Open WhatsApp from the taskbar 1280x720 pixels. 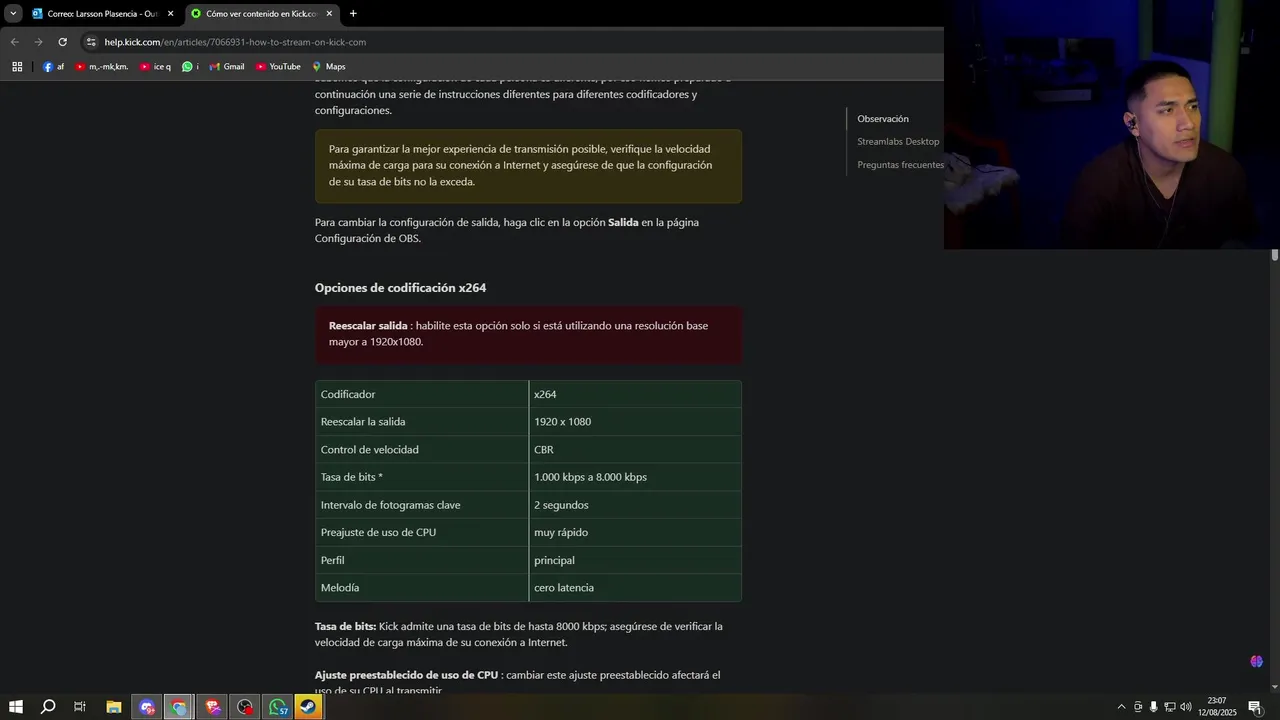(x=278, y=707)
